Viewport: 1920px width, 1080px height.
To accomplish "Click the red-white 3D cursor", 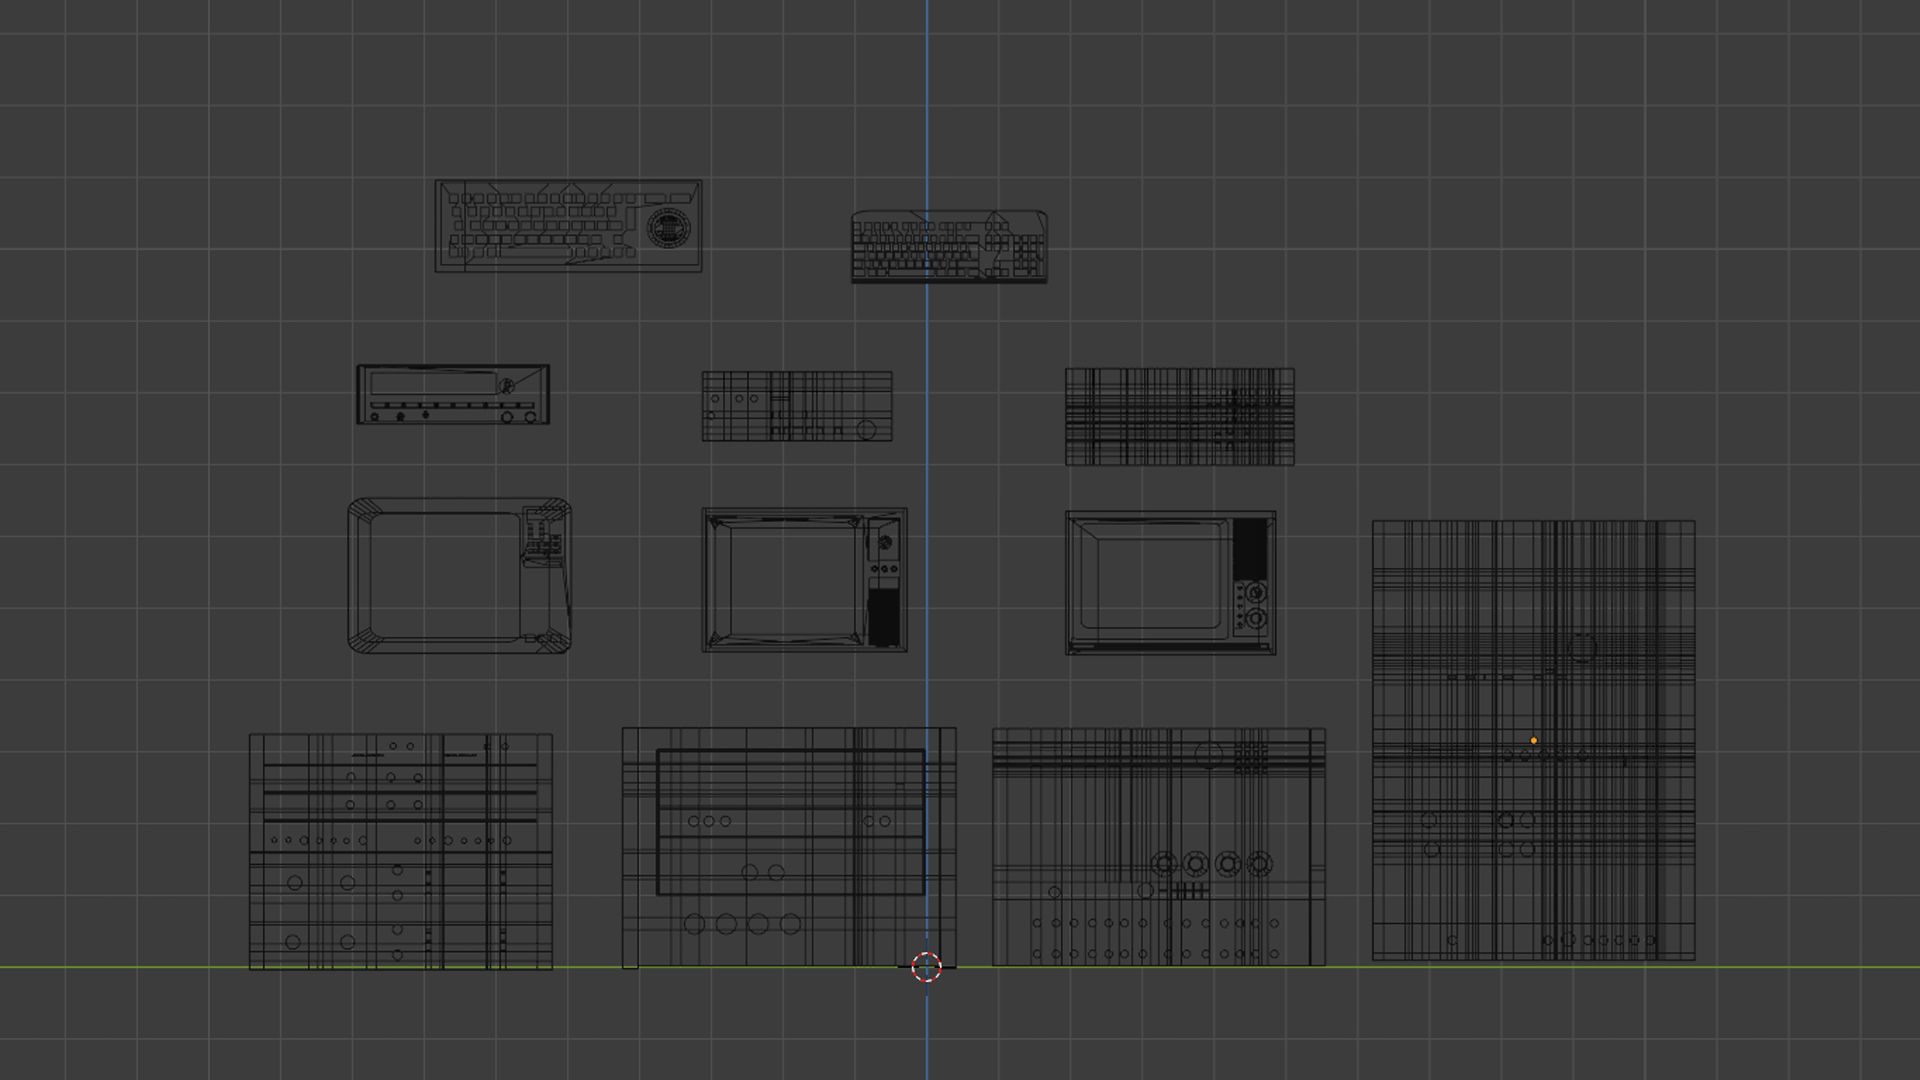I will click(927, 967).
